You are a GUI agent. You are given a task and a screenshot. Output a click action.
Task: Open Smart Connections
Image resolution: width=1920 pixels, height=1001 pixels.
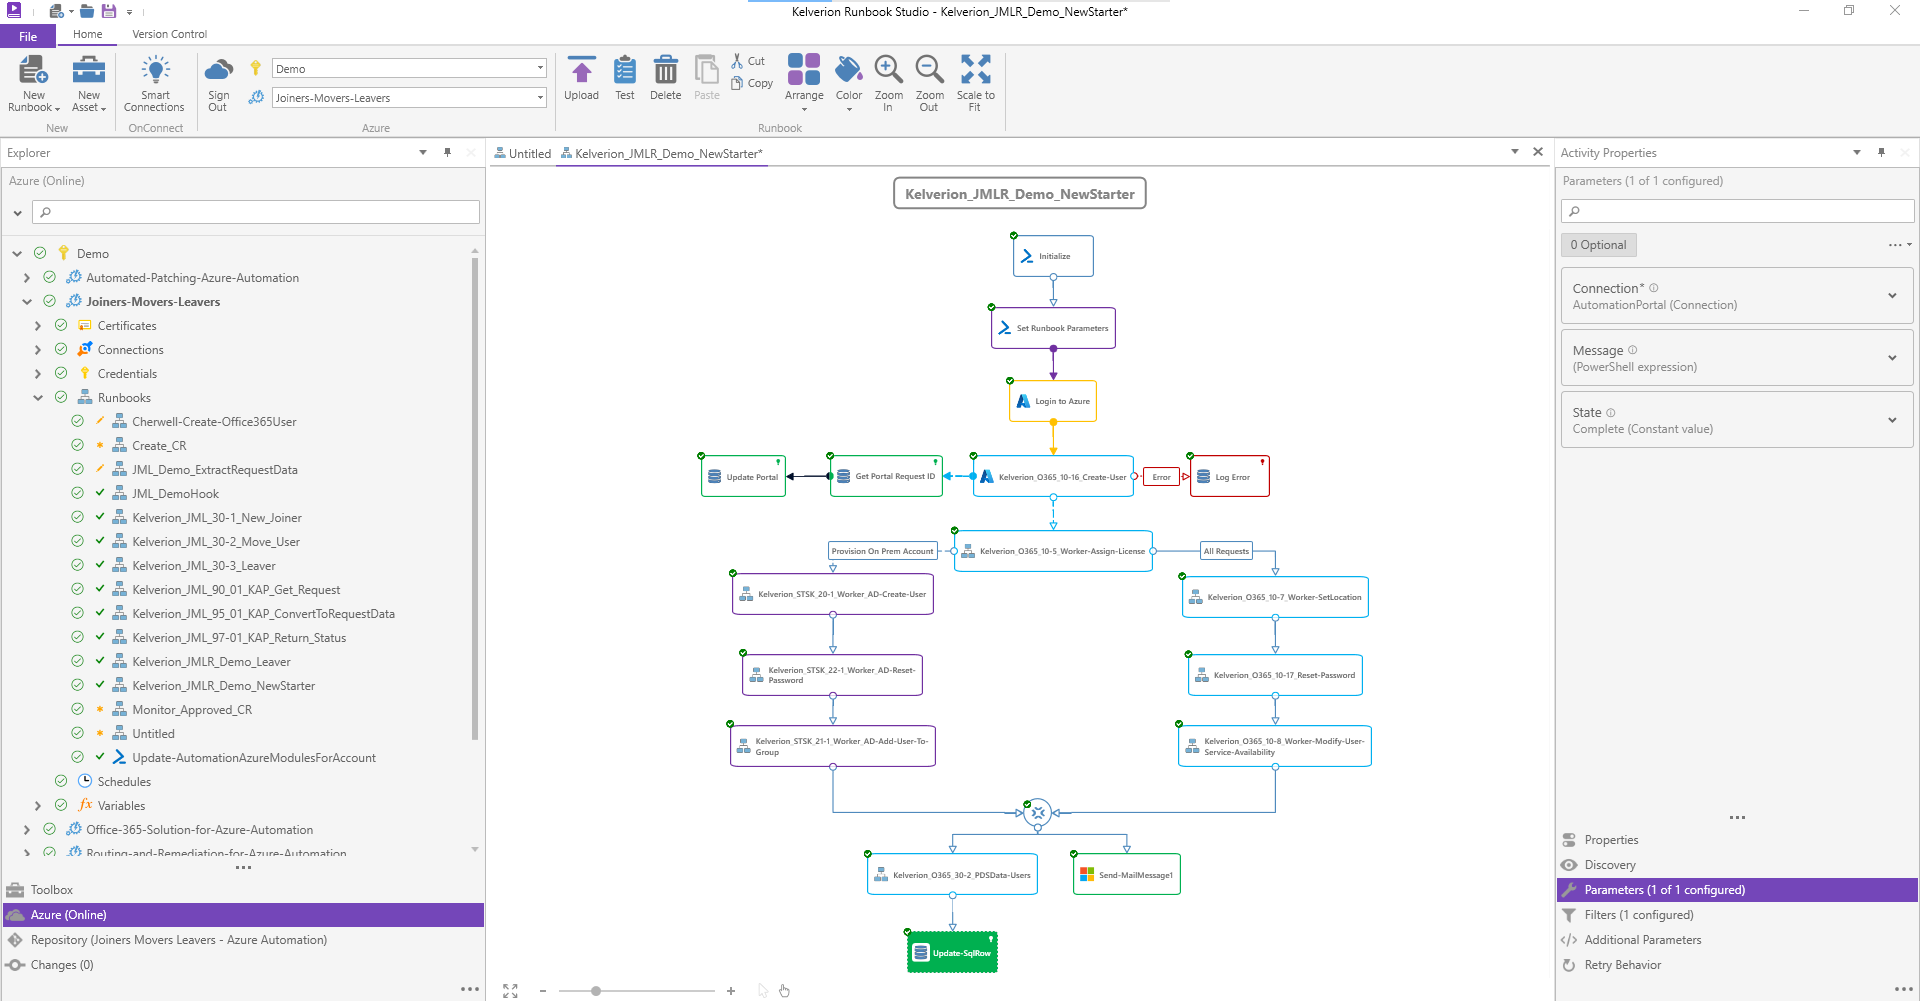pyautogui.click(x=154, y=83)
